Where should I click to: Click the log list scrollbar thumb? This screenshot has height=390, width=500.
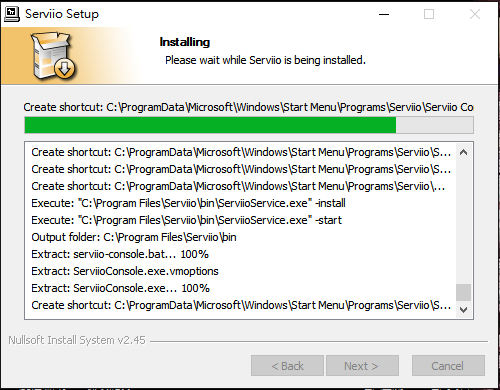(463, 292)
